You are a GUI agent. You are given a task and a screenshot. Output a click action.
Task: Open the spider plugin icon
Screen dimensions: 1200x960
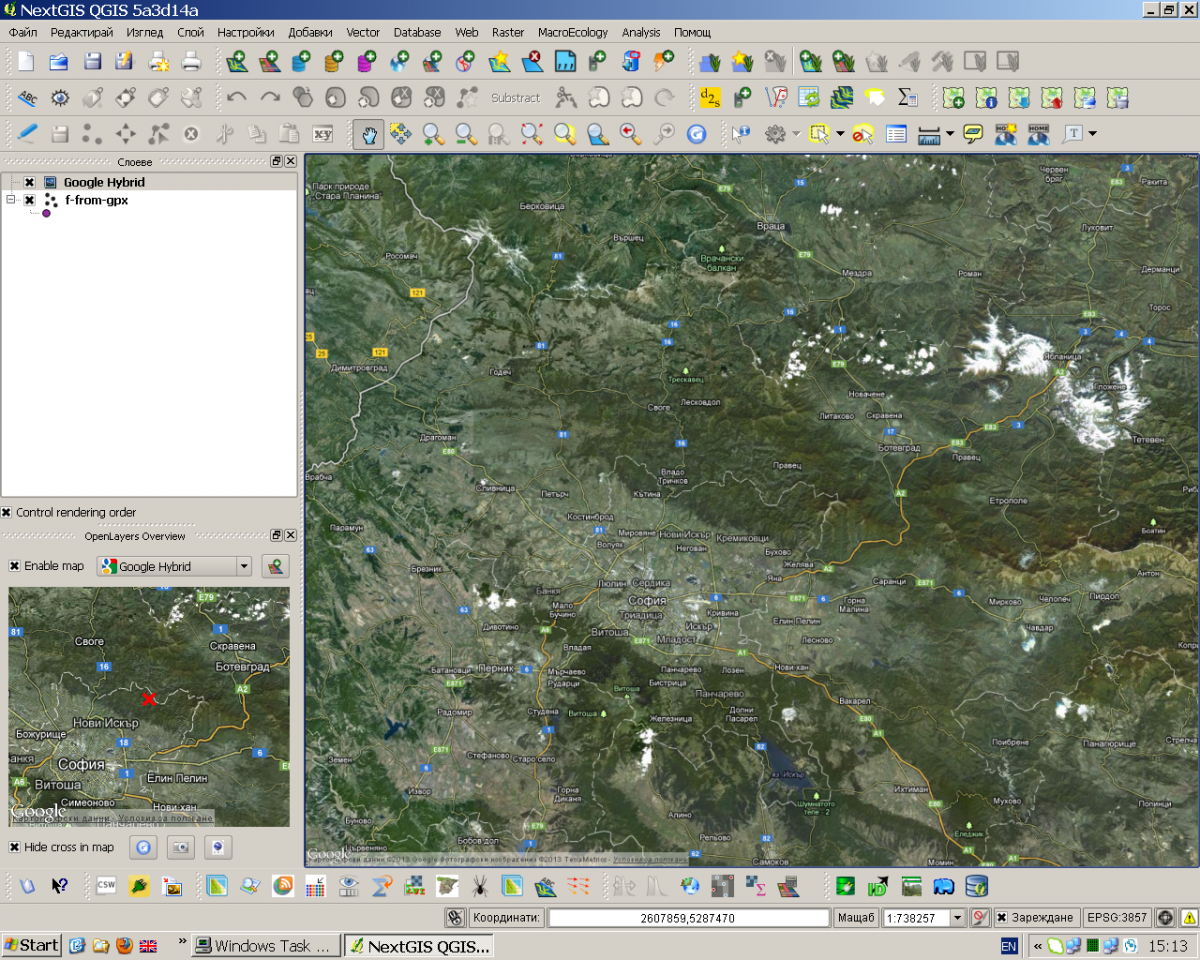click(479, 886)
